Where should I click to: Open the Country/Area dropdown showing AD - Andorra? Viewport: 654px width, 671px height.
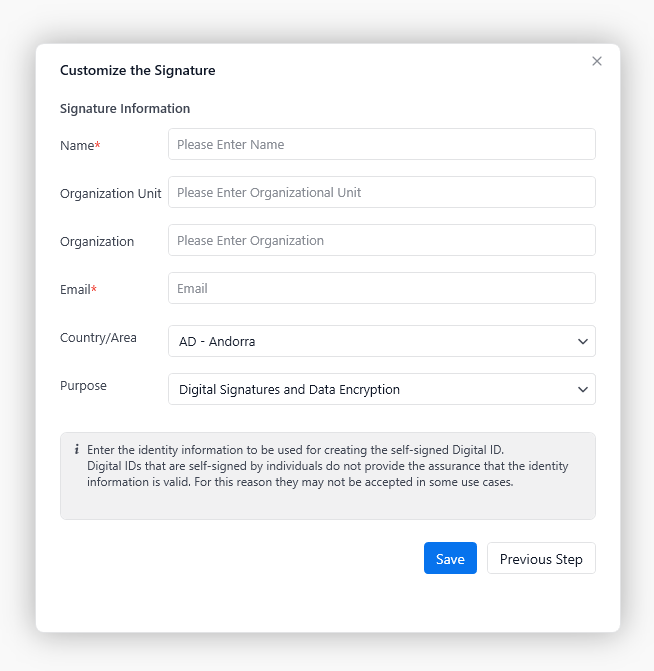coord(381,341)
